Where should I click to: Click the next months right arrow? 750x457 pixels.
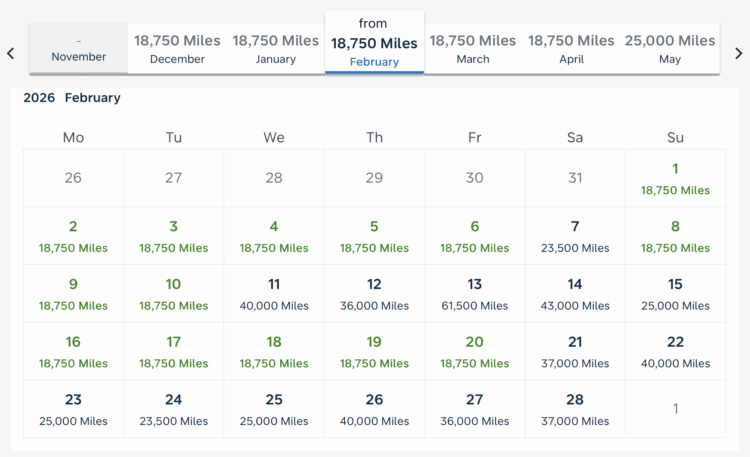coord(739,53)
